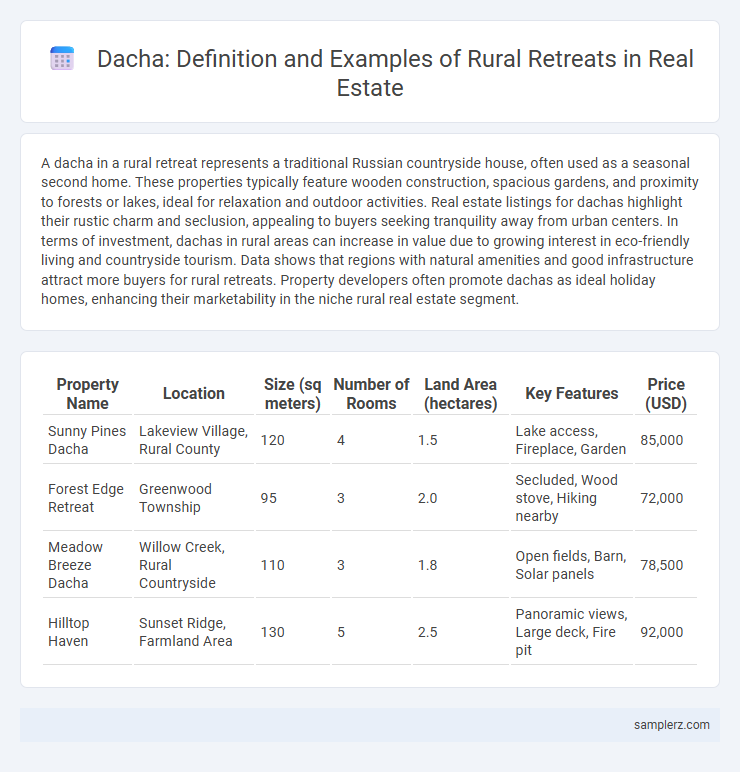Viewport: 740px width, 772px height.
Task: Click the land area value '2.0'
Action: (x=427, y=498)
